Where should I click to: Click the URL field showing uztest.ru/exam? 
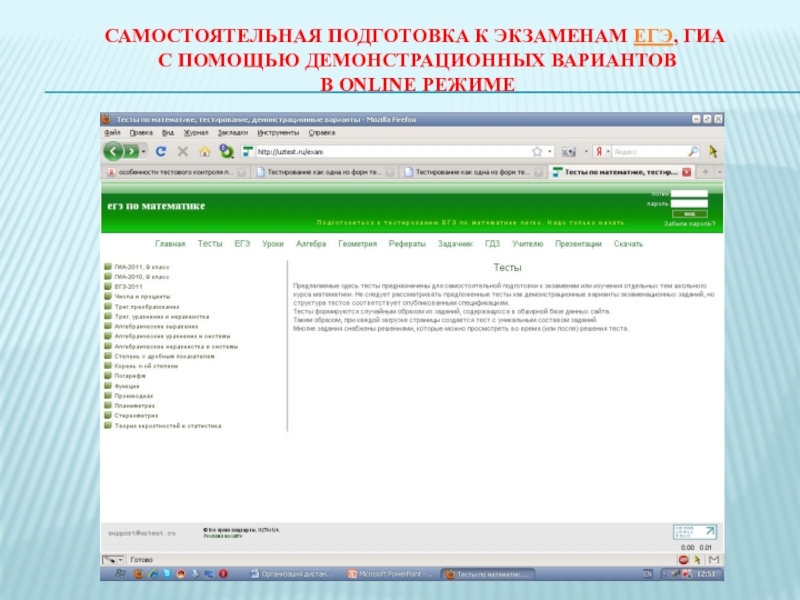coord(393,152)
